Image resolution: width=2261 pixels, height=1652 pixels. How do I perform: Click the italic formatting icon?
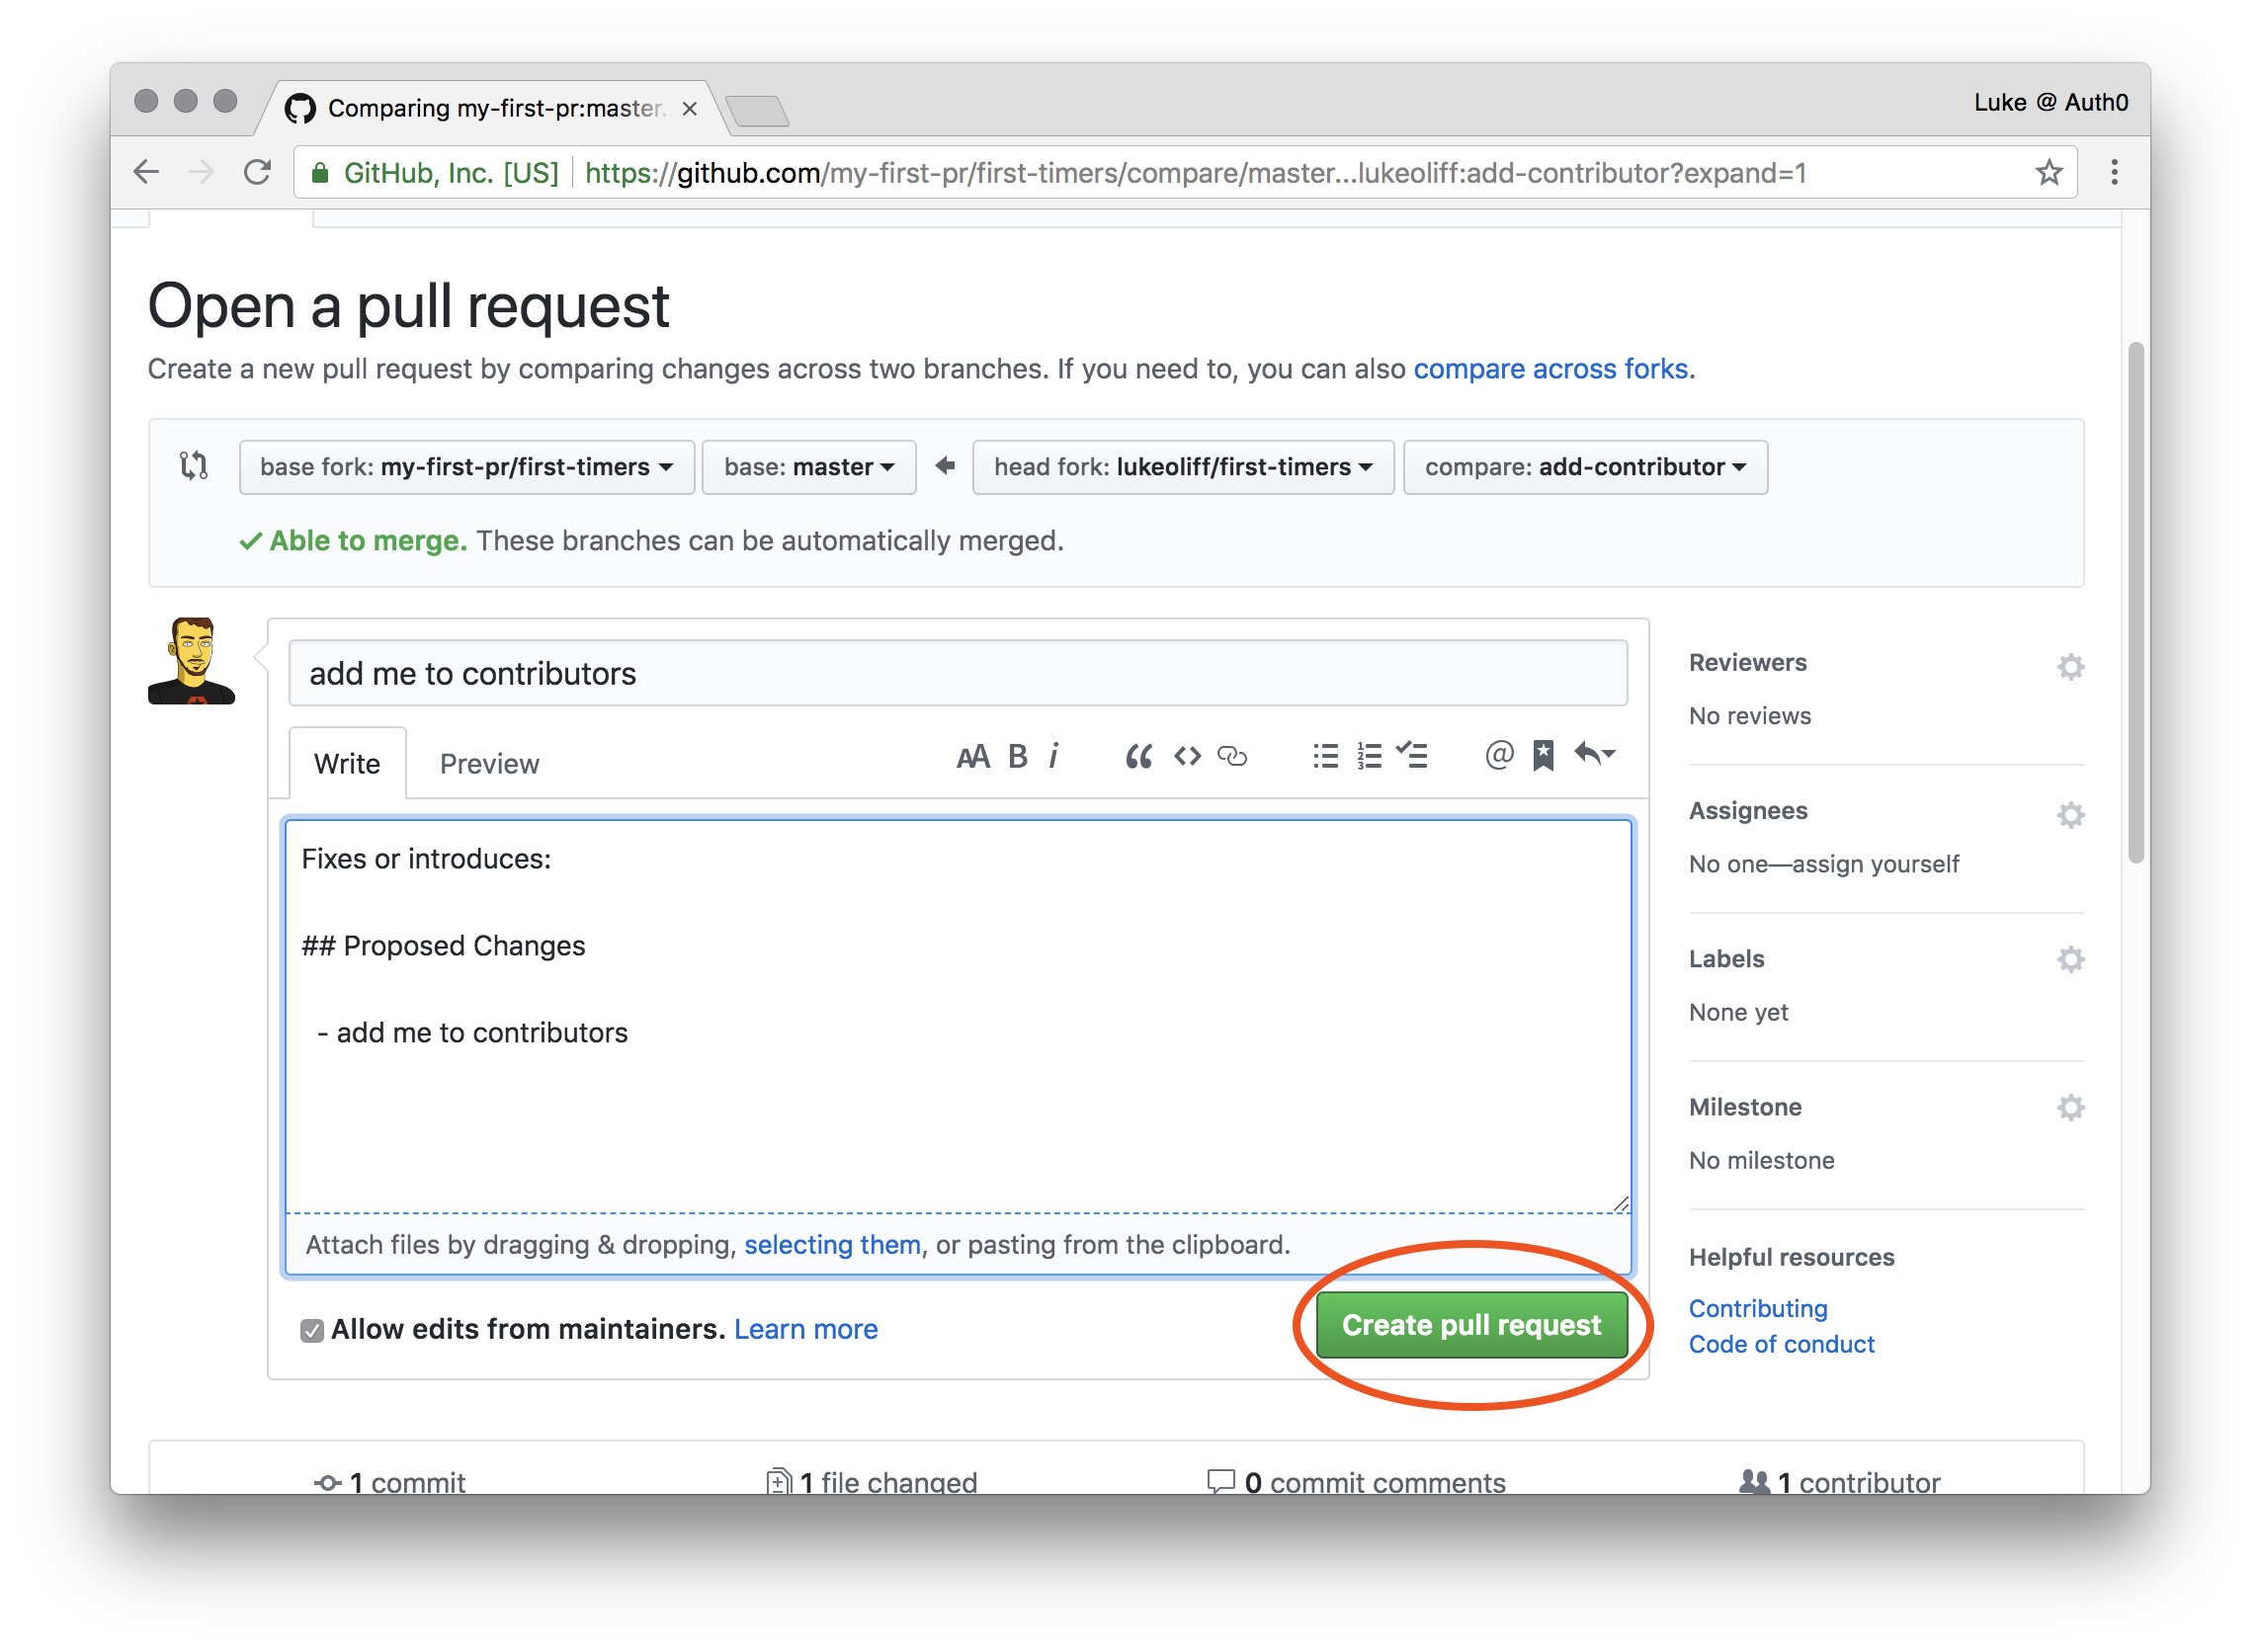coord(1053,757)
